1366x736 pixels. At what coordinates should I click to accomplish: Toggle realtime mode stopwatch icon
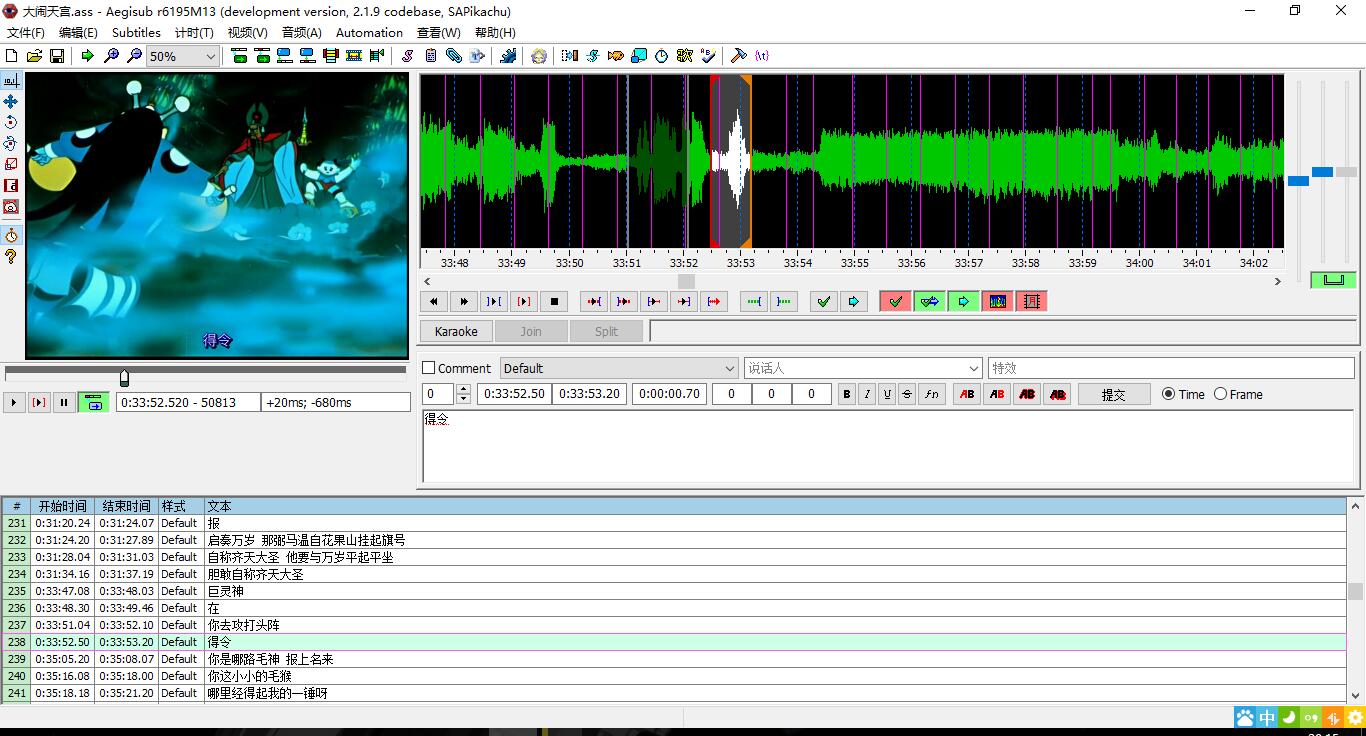(11, 235)
